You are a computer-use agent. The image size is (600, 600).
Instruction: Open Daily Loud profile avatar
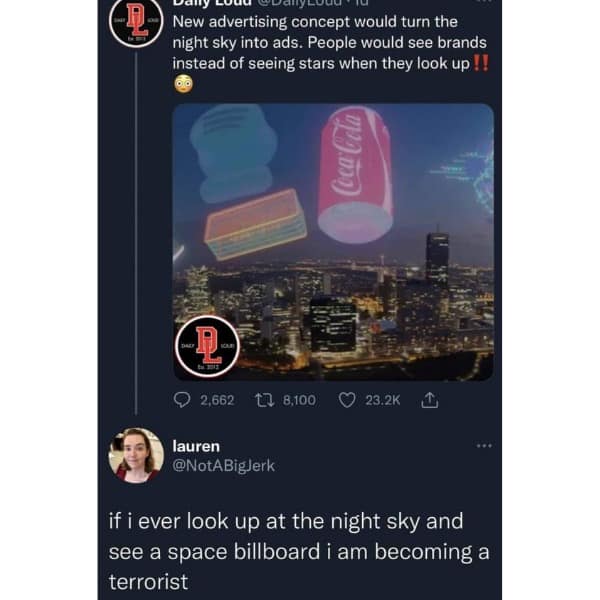tap(136, 22)
